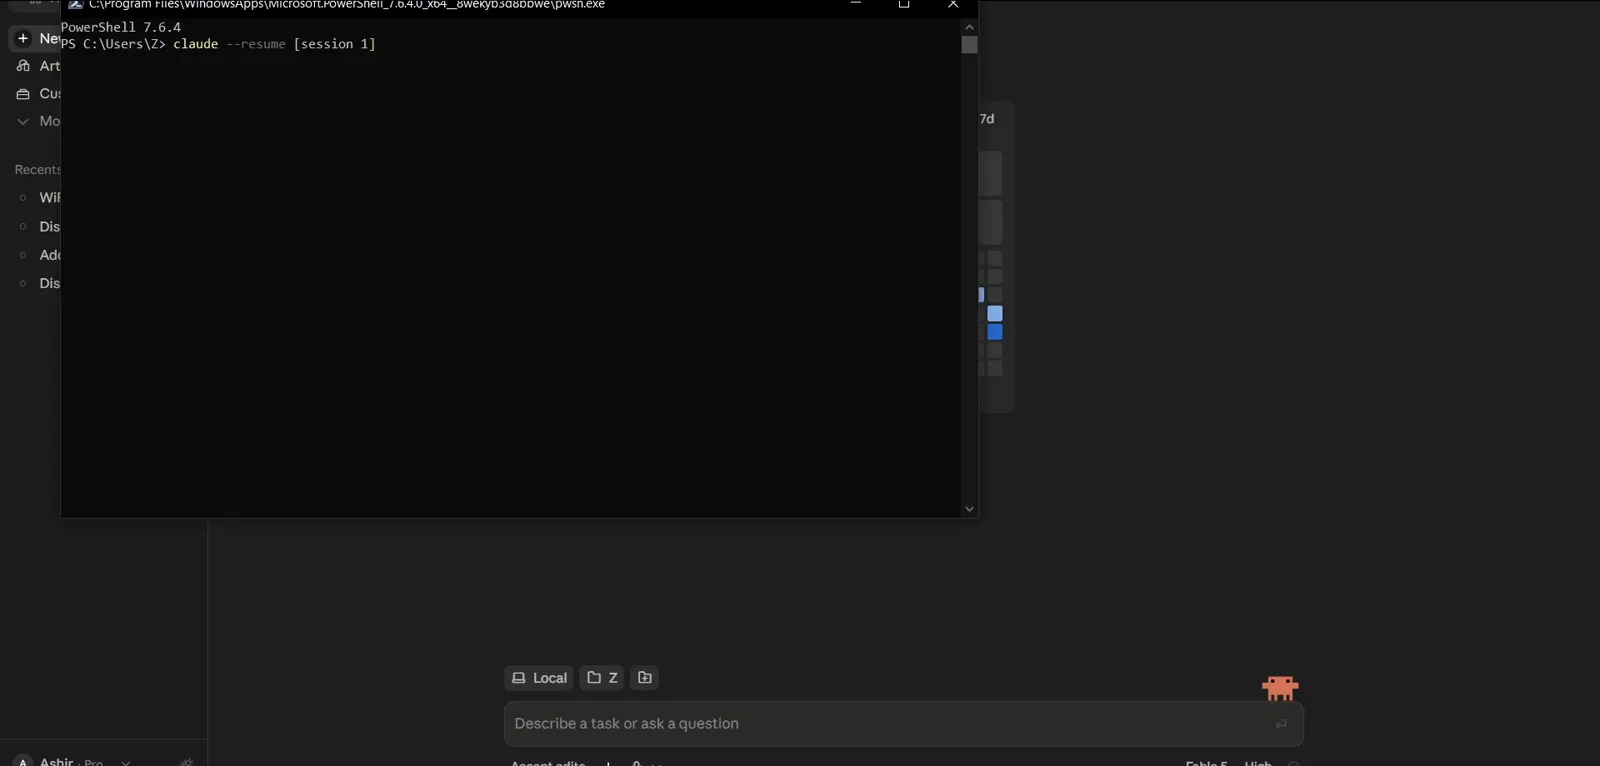Screen dimensions: 1600x766
Task: Click '[session 1]' in the PowerShell window
Action: 334,44
